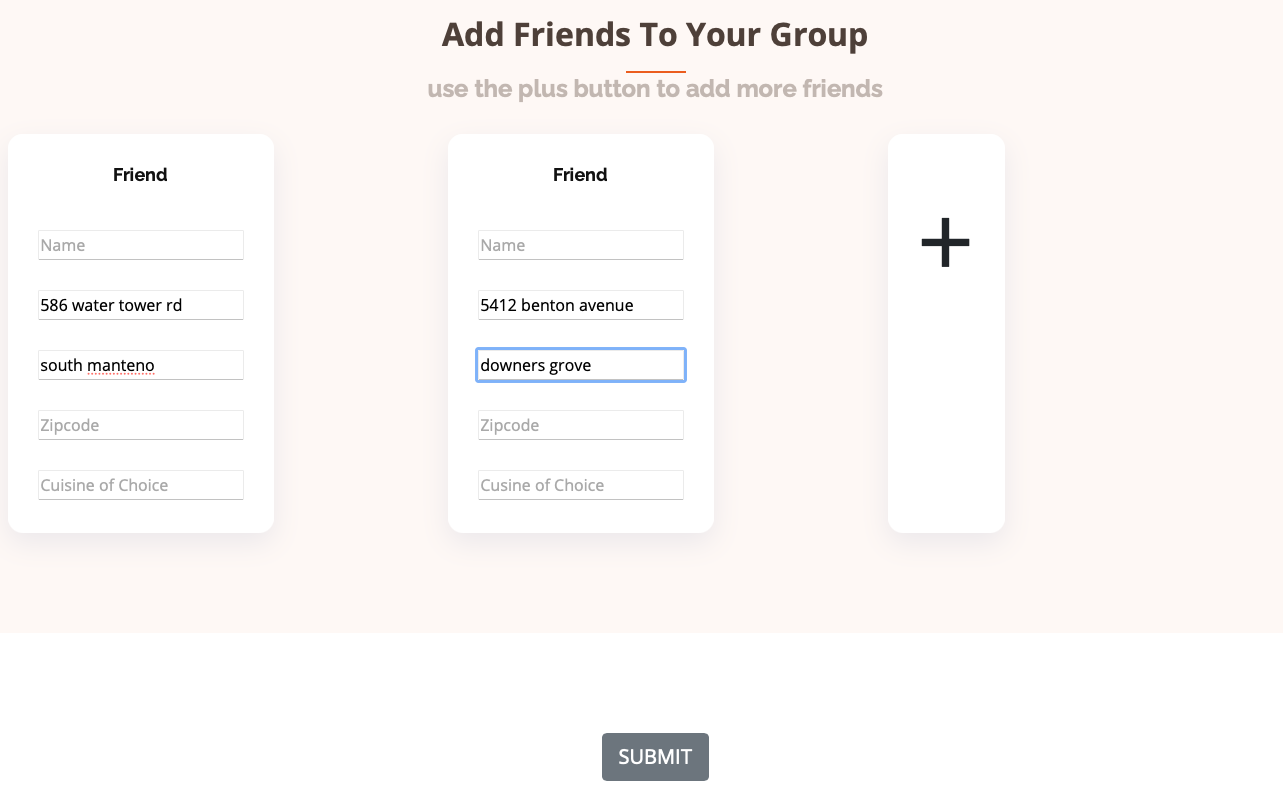Click the first friend's Zipcode field
Viewport: 1283px width, 793px height.
[140, 424]
